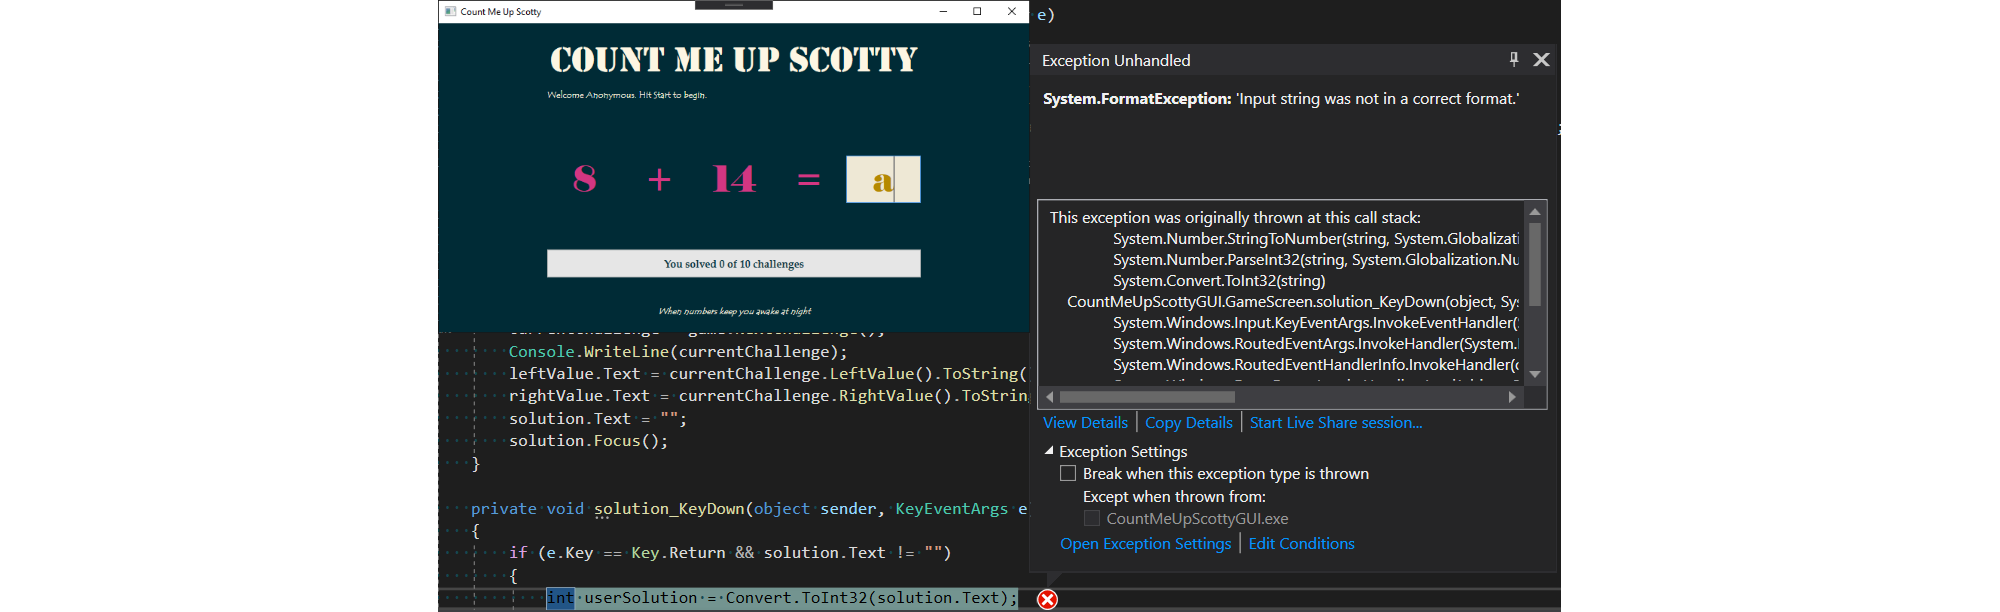Open Exception Settings link
Image resolution: width=2000 pixels, height=612 pixels.
1145,543
